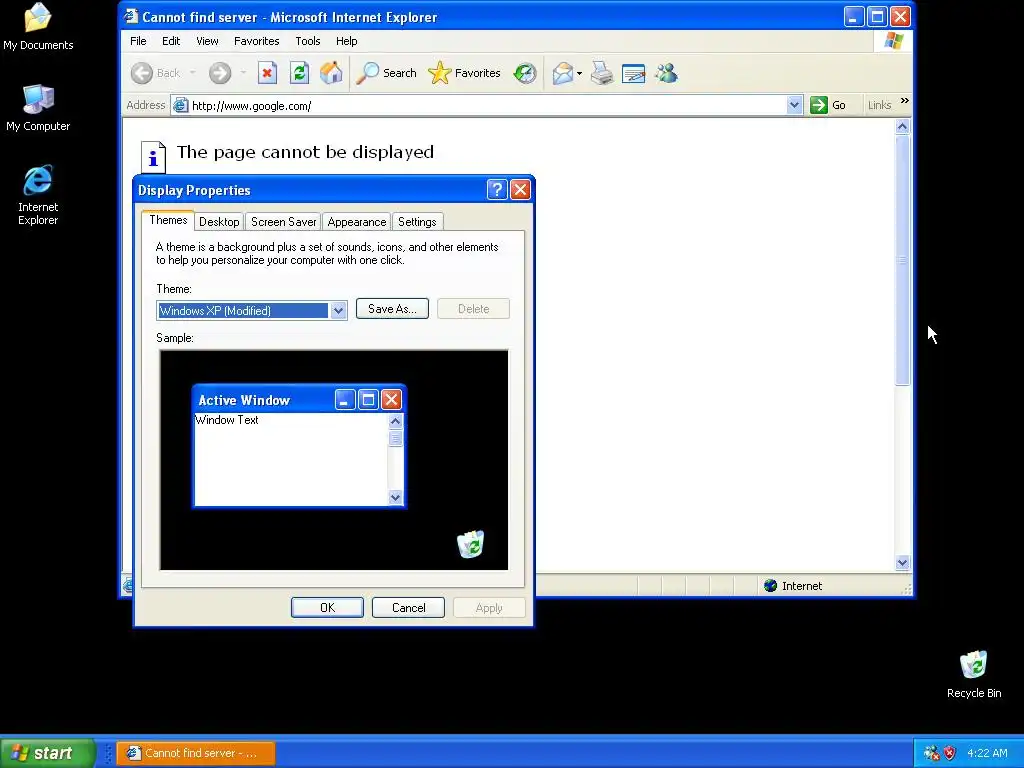Open the View menu
1024x768 pixels.
coord(207,40)
